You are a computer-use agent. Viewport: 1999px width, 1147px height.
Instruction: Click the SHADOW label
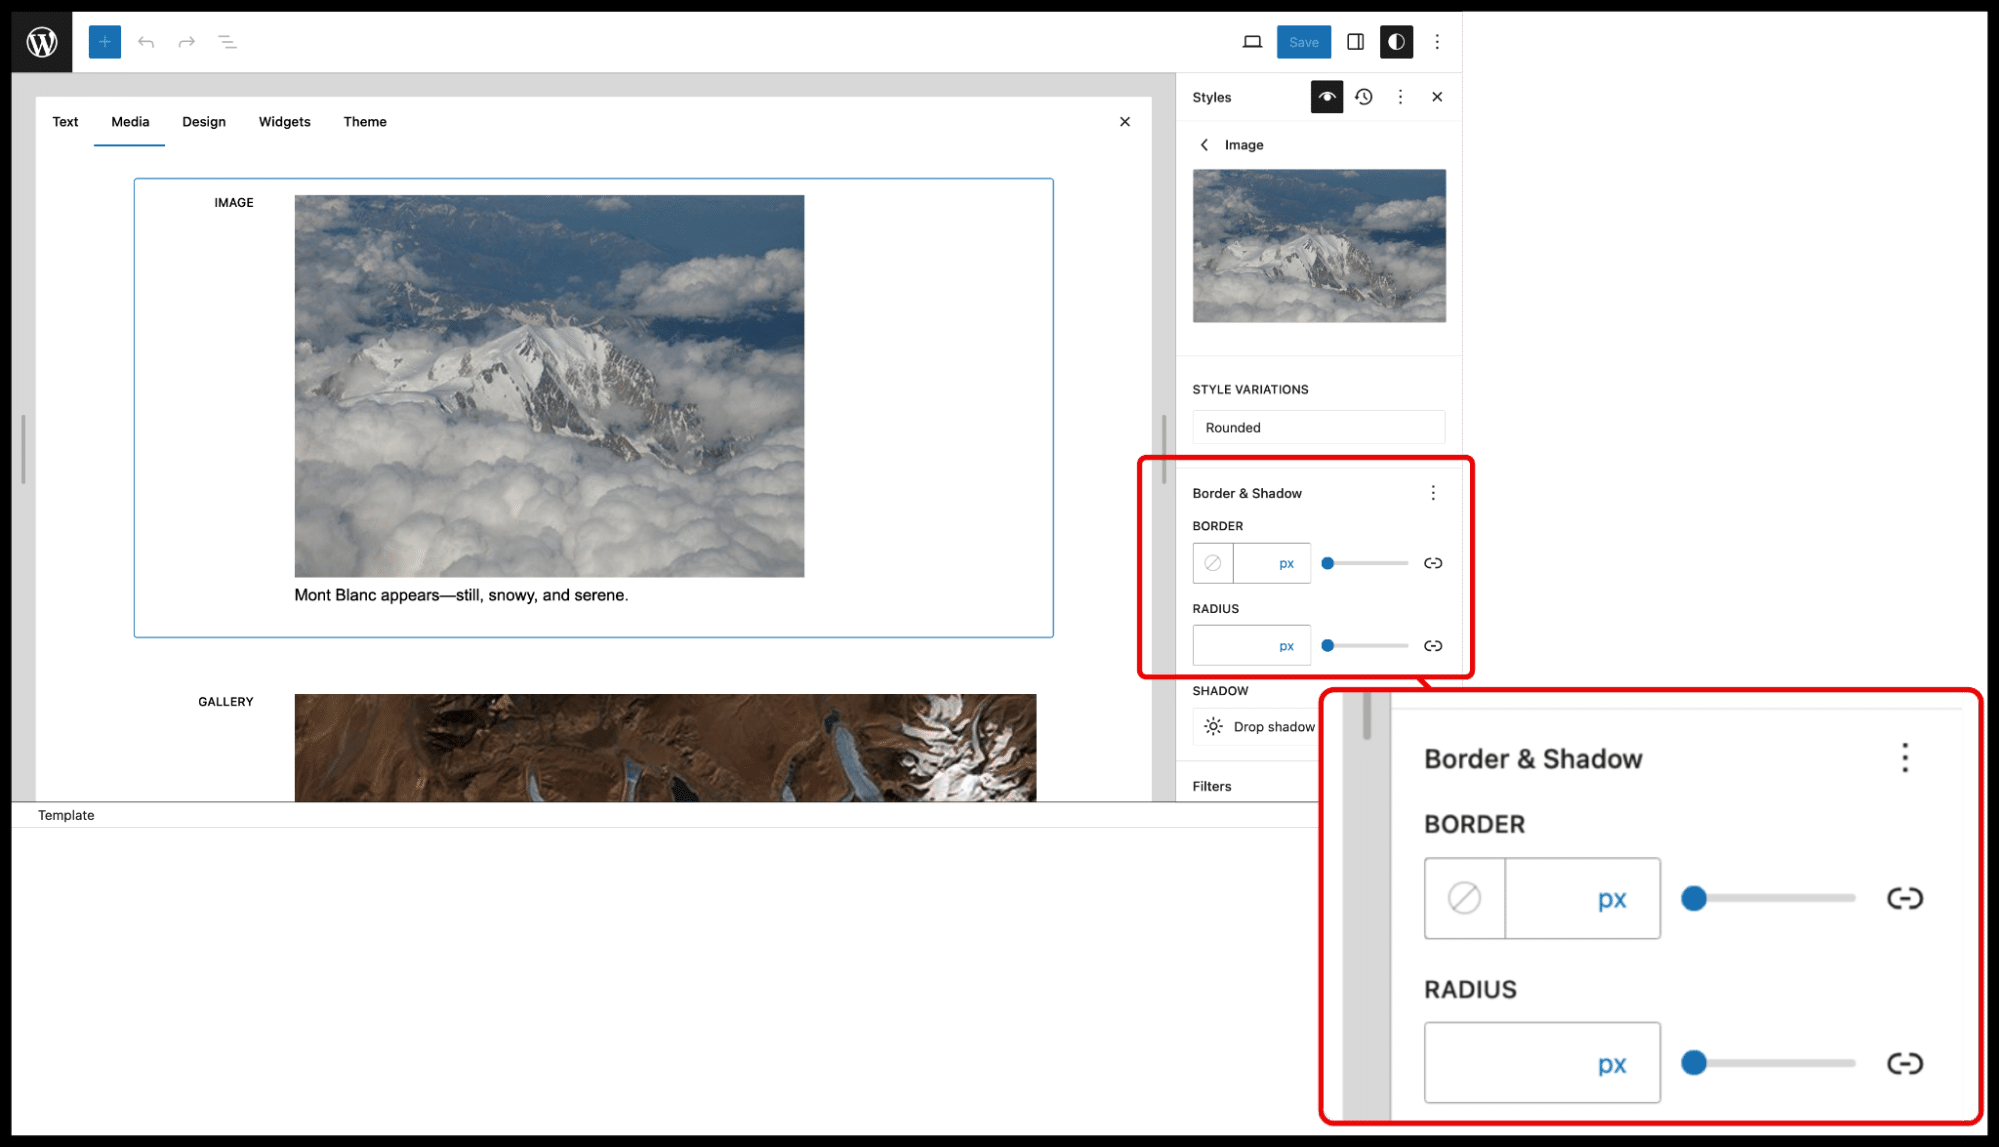coord(1220,691)
